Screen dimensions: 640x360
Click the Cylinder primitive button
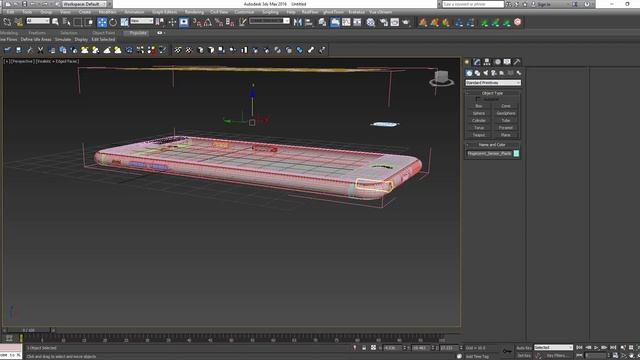tap(479, 121)
